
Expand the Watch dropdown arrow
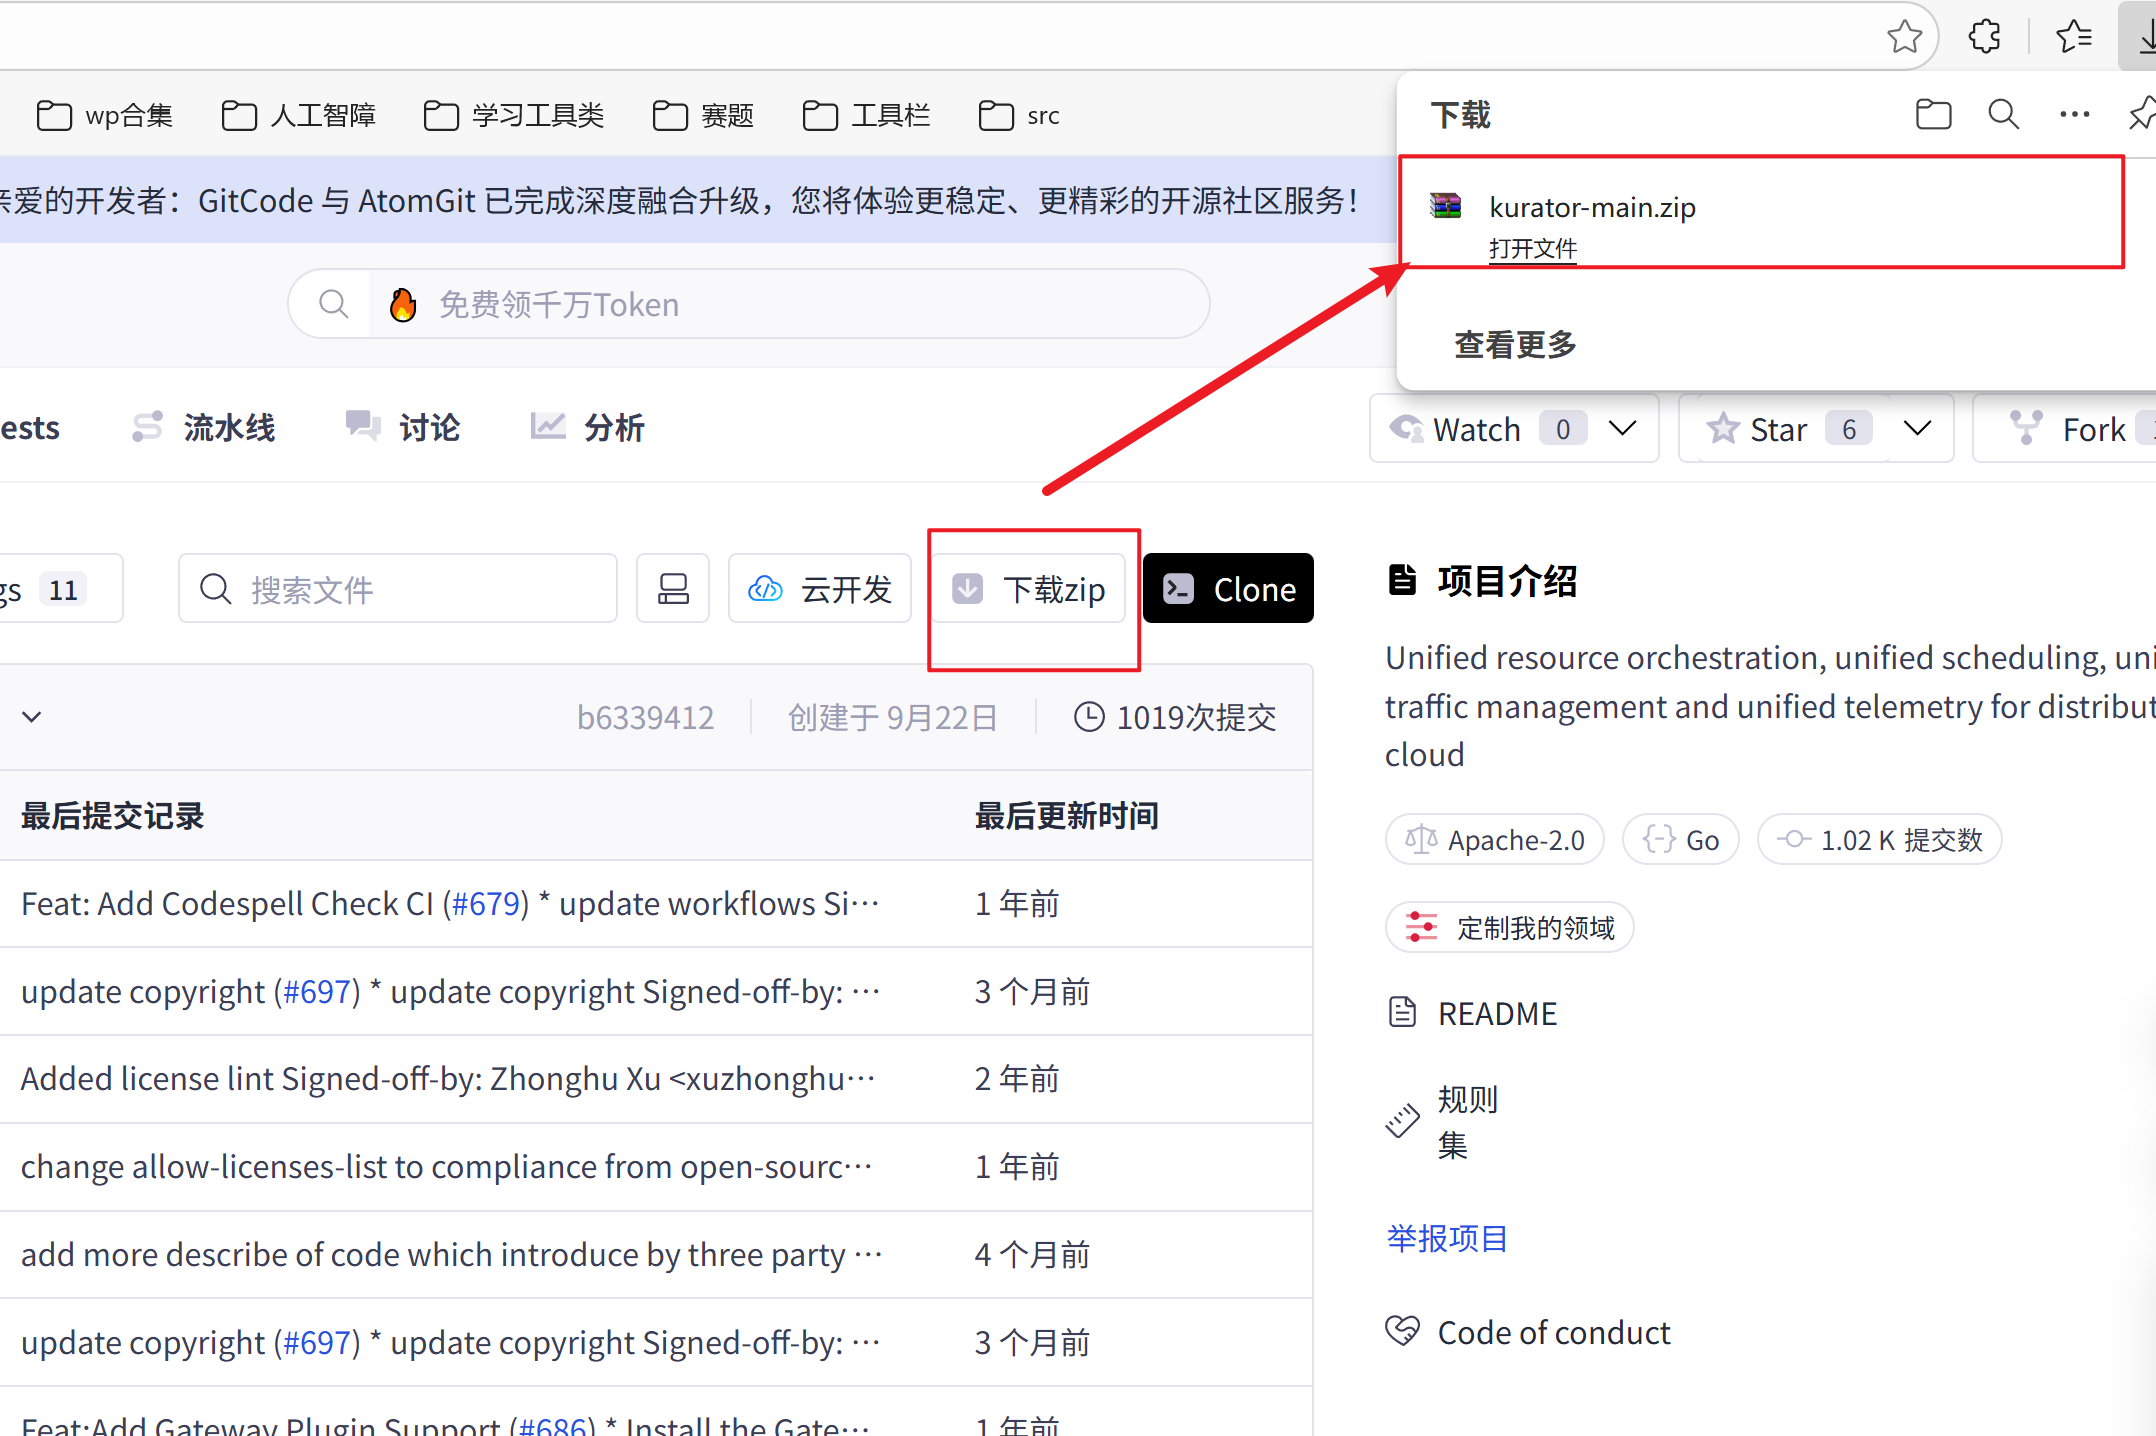[1622, 429]
